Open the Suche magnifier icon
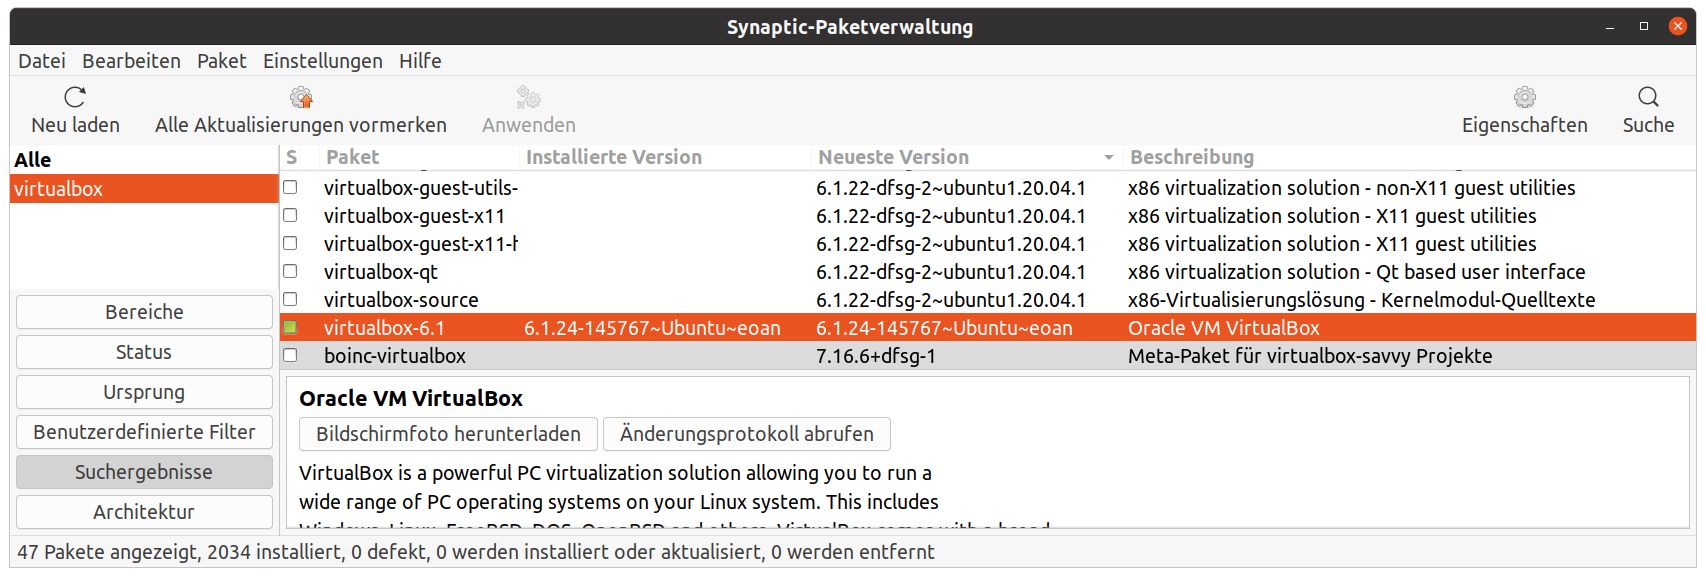The height and width of the screenshot is (577, 1706). point(1648,97)
